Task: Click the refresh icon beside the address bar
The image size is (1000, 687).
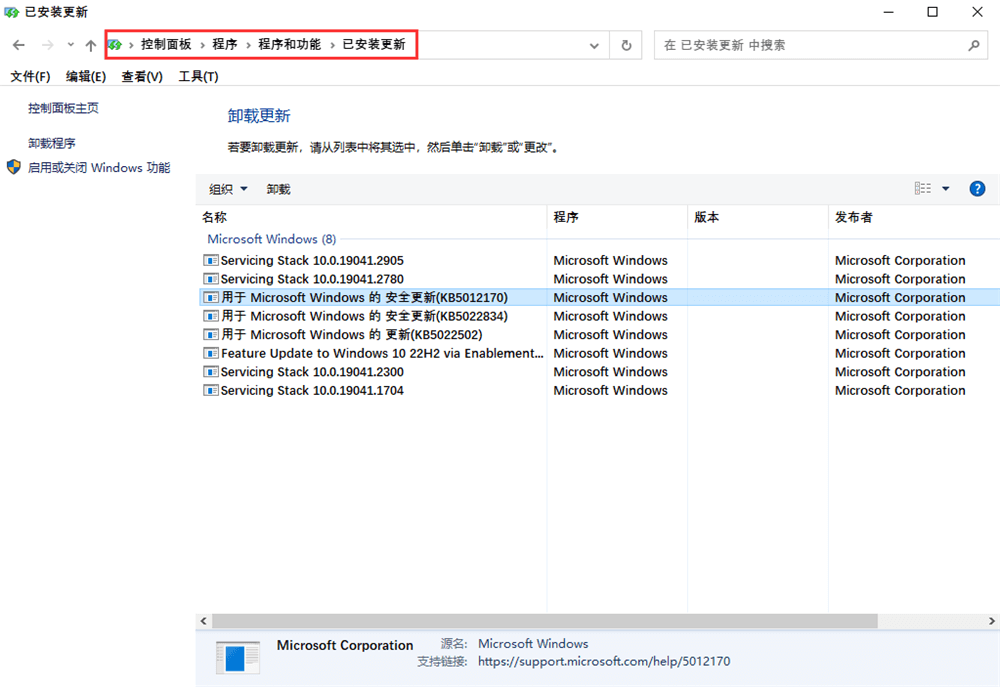Action: (624, 44)
